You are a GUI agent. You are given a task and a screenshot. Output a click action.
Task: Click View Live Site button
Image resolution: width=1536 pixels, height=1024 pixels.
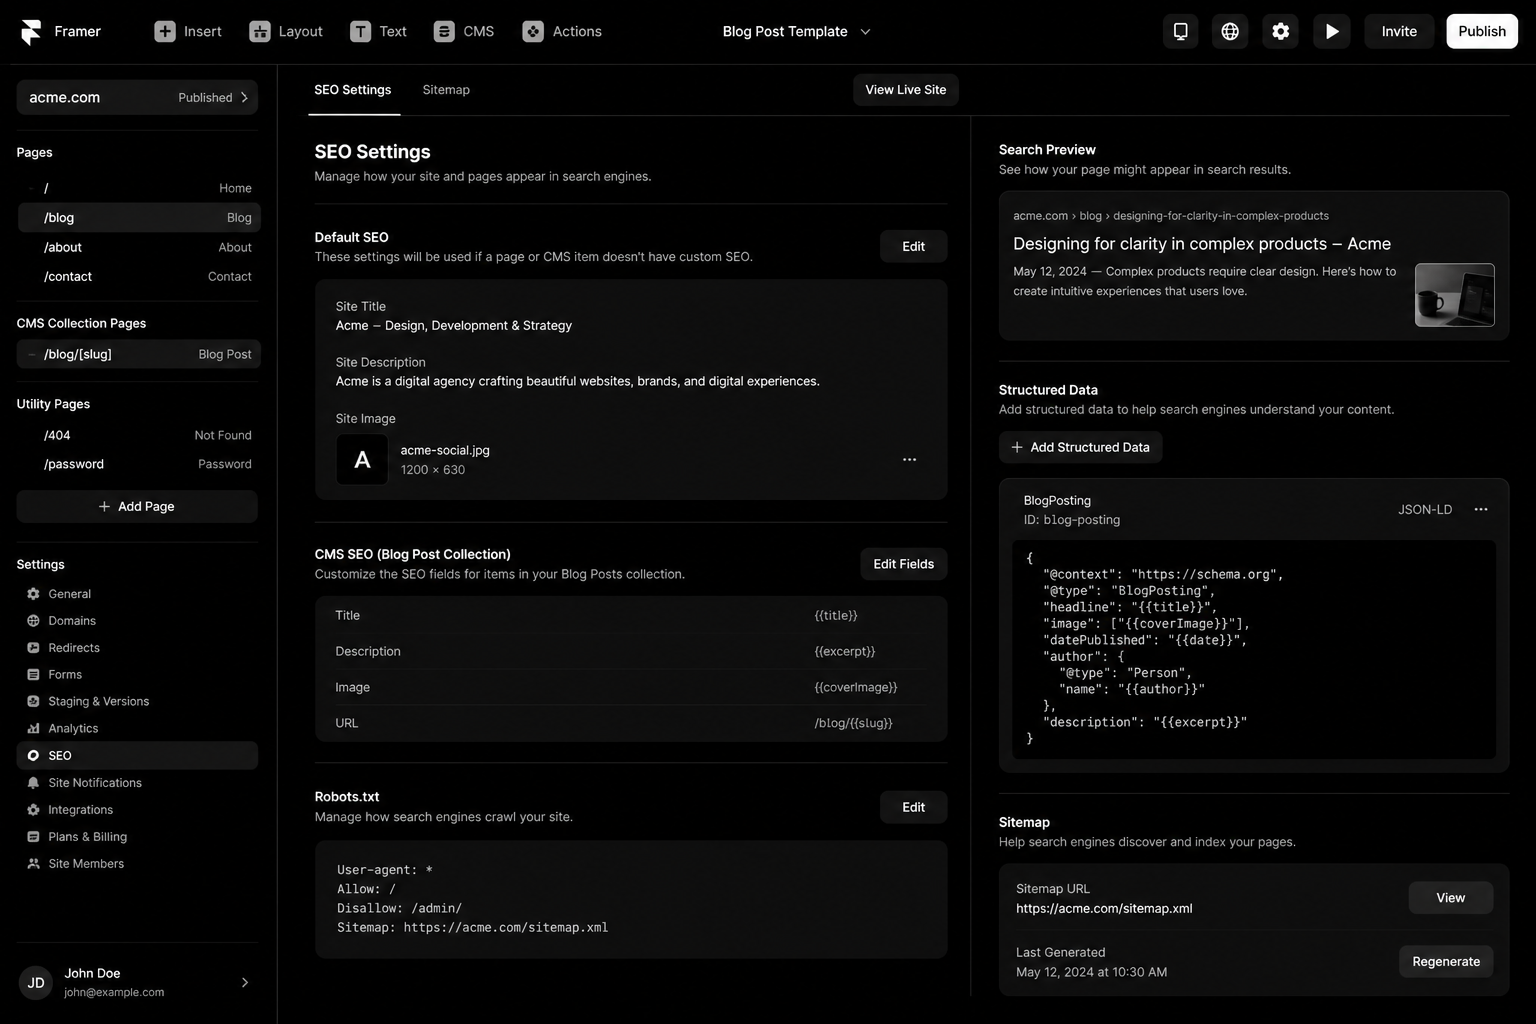(x=906, y=90)
